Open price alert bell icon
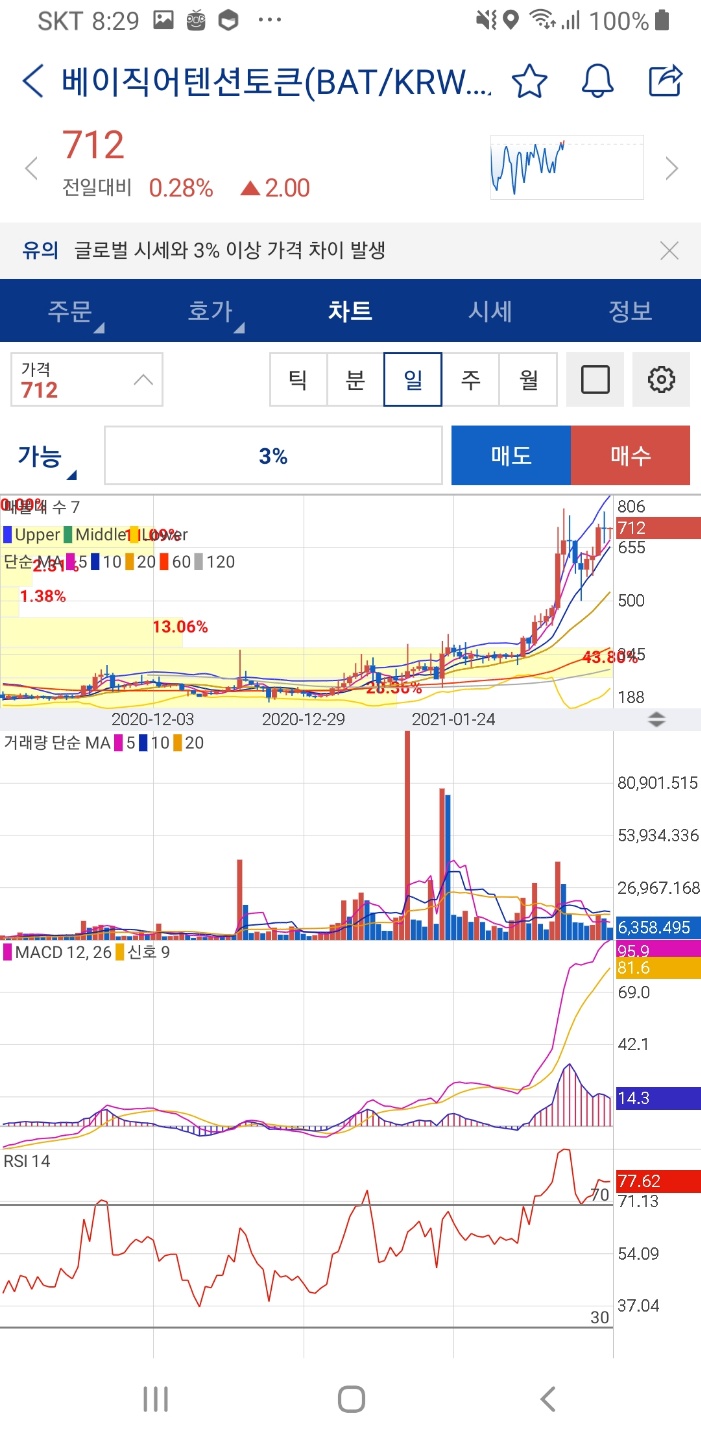701x1440 pixels. coord(598,81)
